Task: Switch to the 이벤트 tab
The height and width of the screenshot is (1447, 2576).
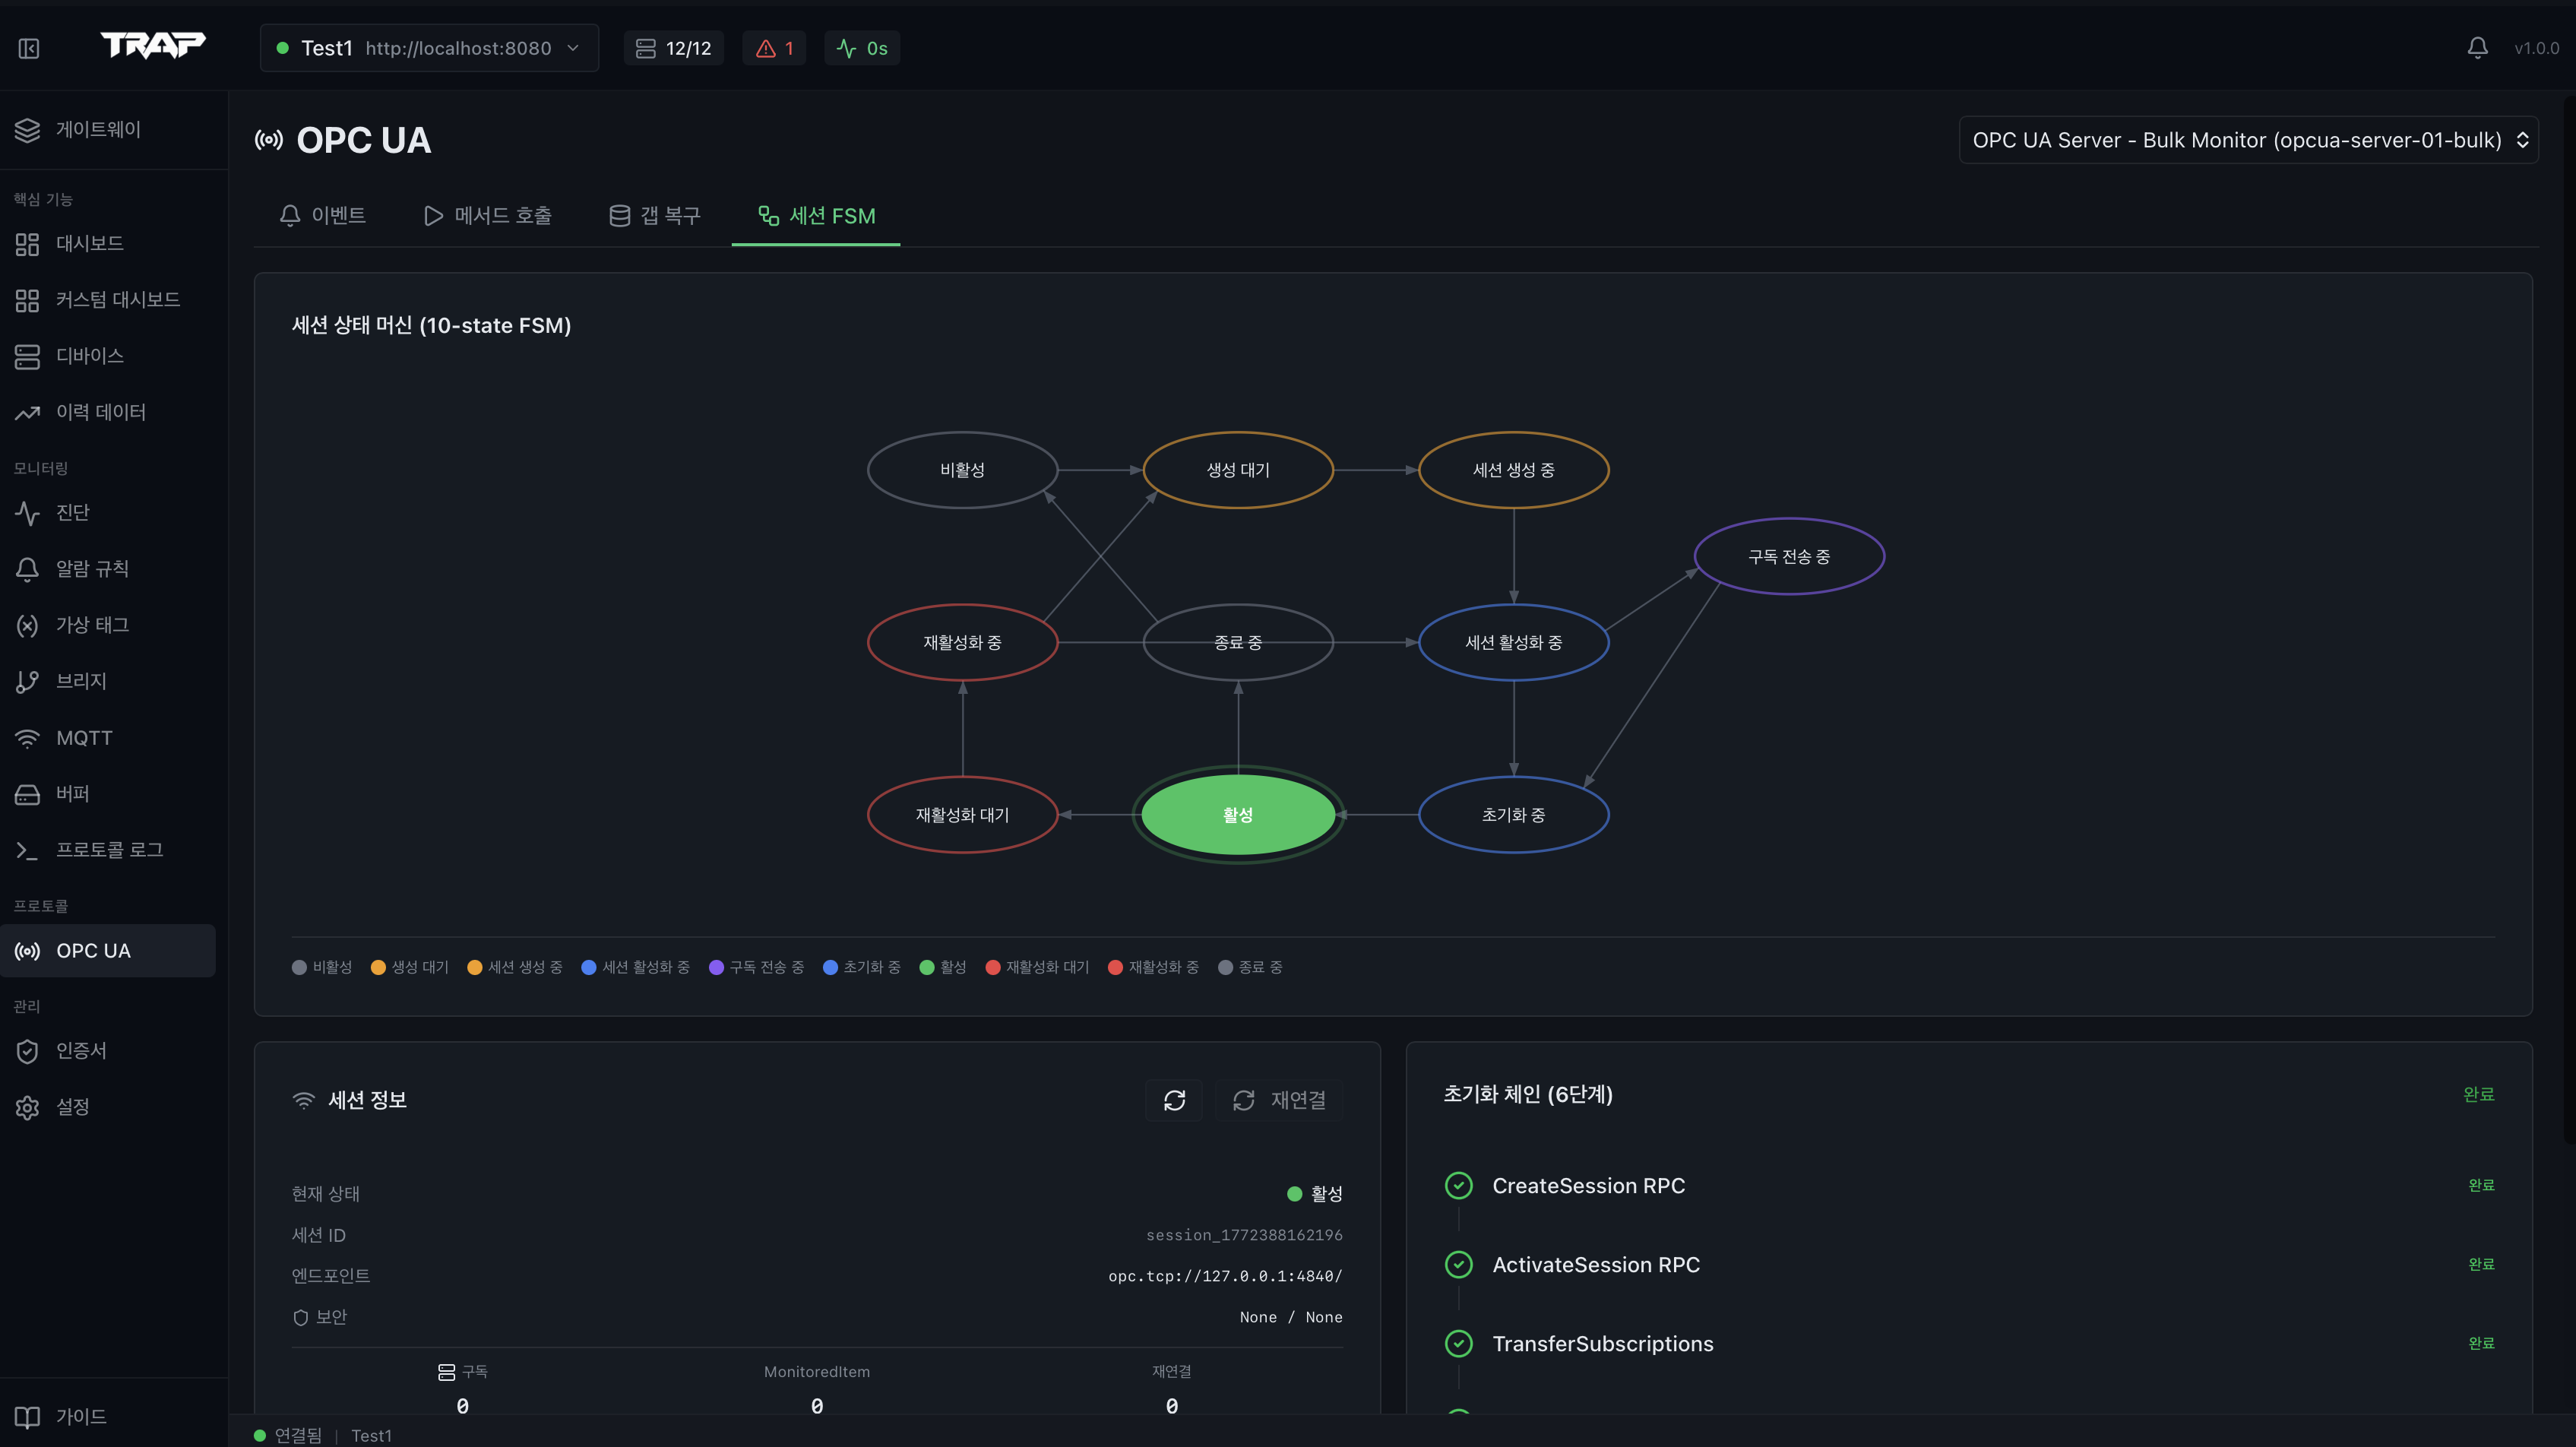Action: [x=323, y=215]
